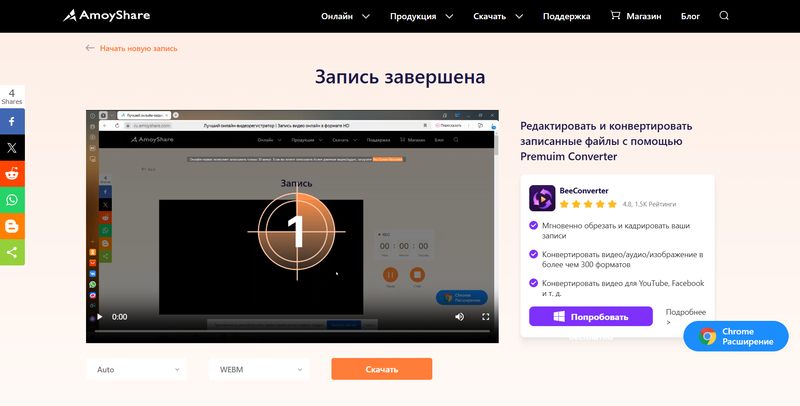Screen dimensions: 800x406
Task: Open the Auto quality dropdown
Action: pyautogui.click(x=136, y=369)
